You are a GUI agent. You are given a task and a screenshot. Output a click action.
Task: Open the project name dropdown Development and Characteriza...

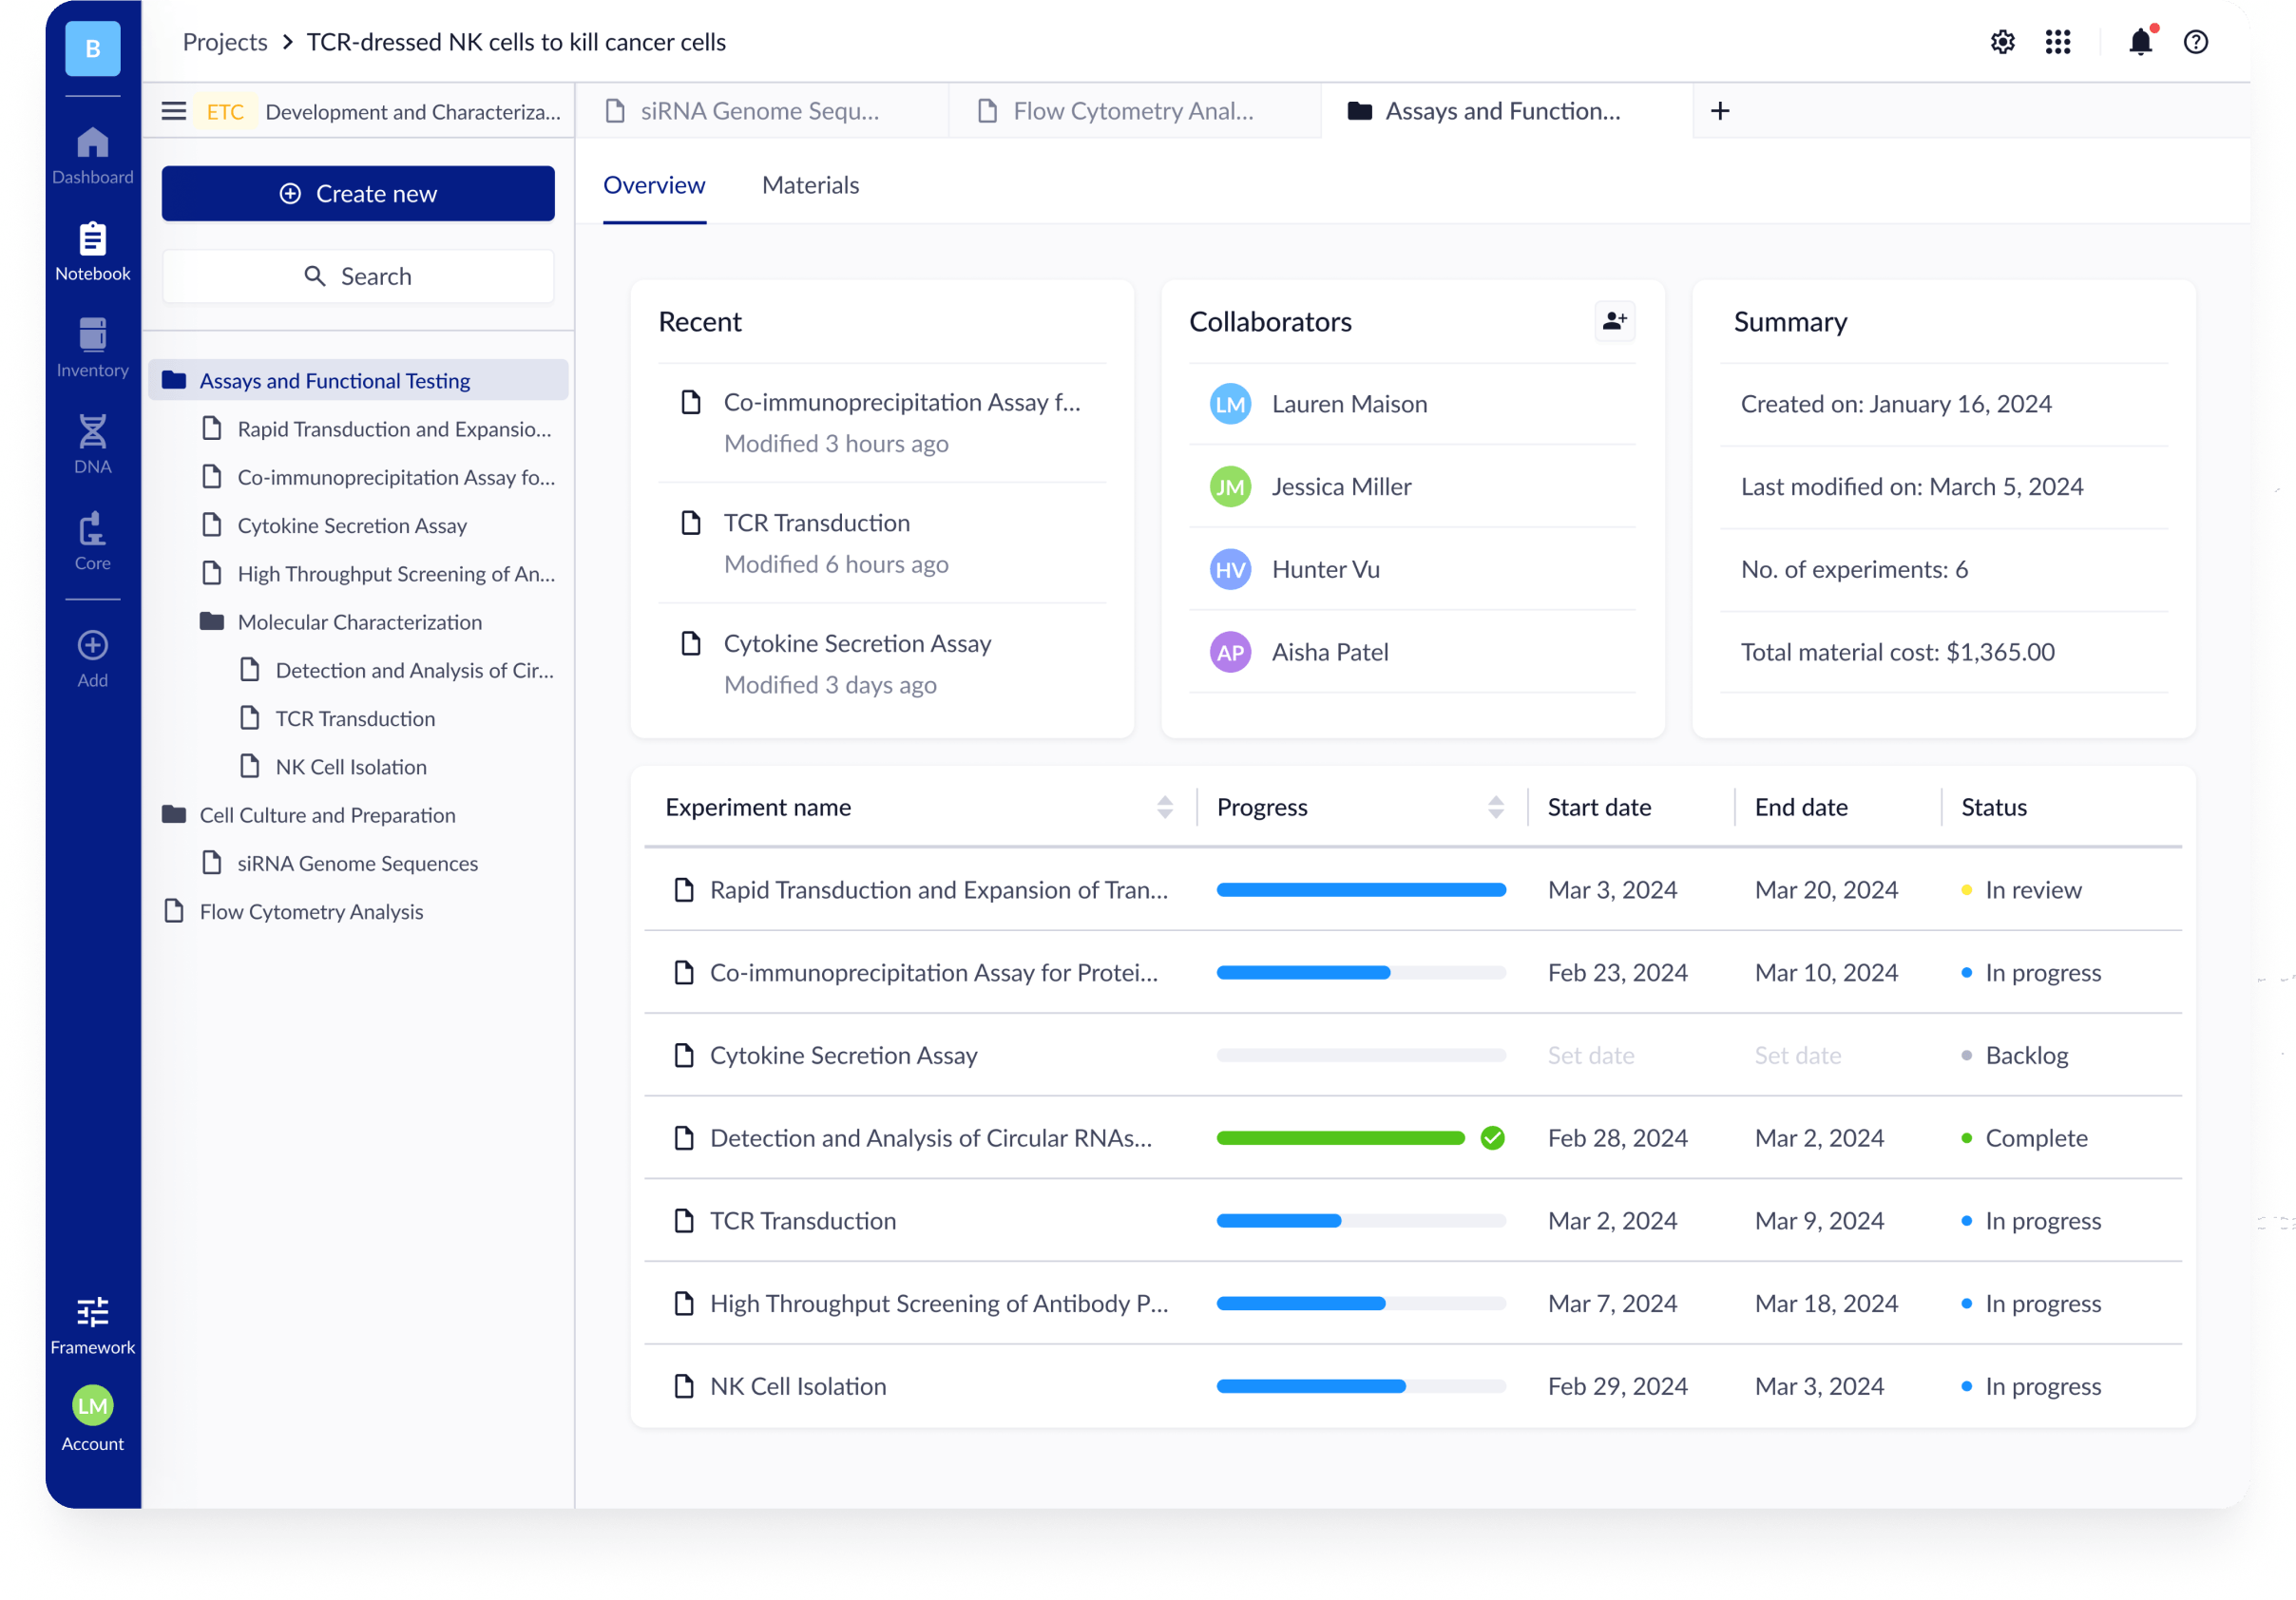click(412, 111)
